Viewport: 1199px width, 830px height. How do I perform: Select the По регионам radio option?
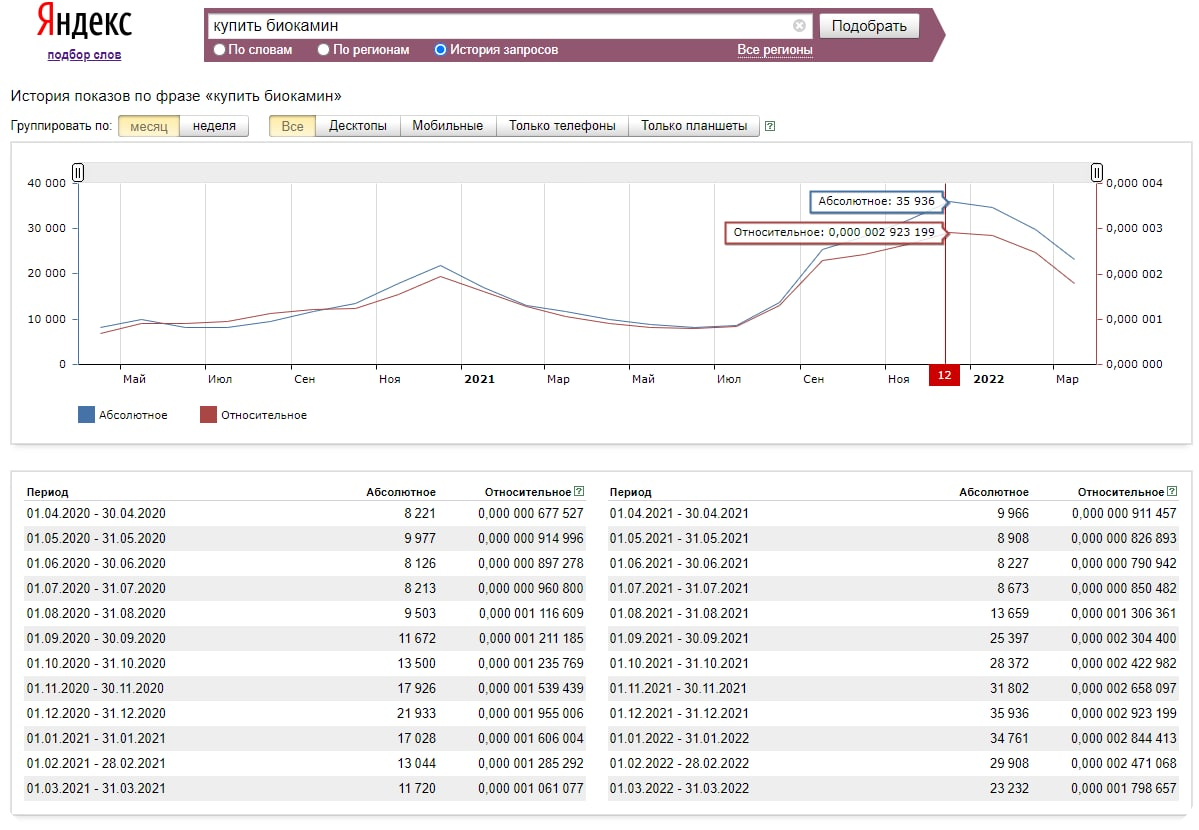coord(324,50)
